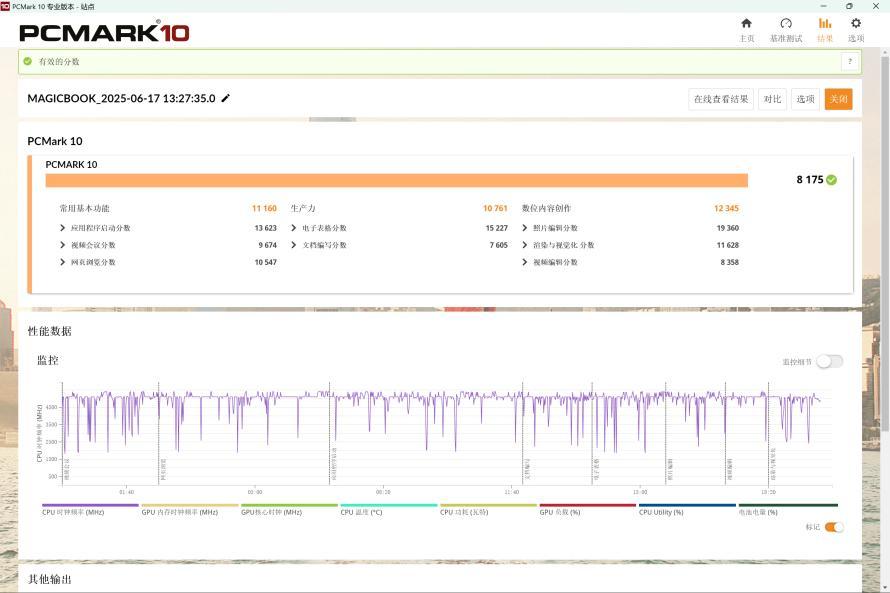
Task: Click 生产力 score 10 761
Action: tap(495, 208)
